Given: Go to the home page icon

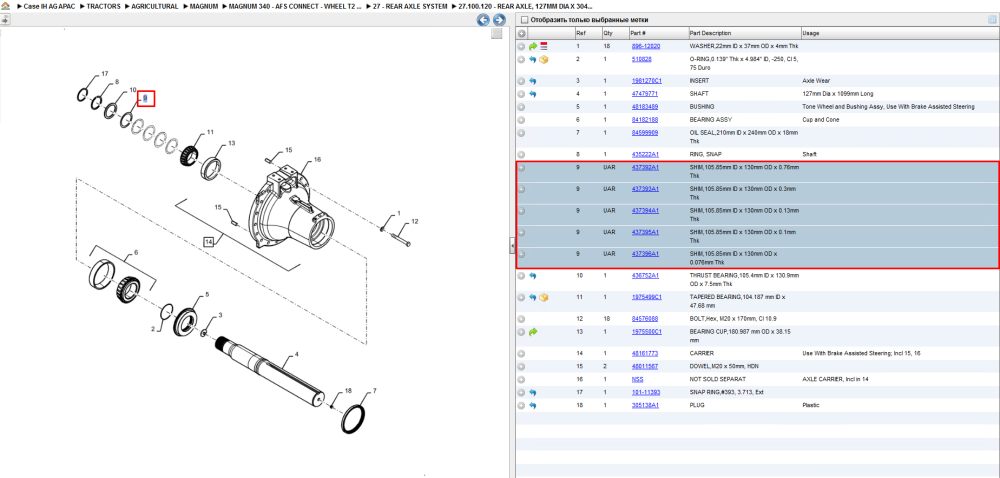Looking at the screenshot, I should [5, 6].
